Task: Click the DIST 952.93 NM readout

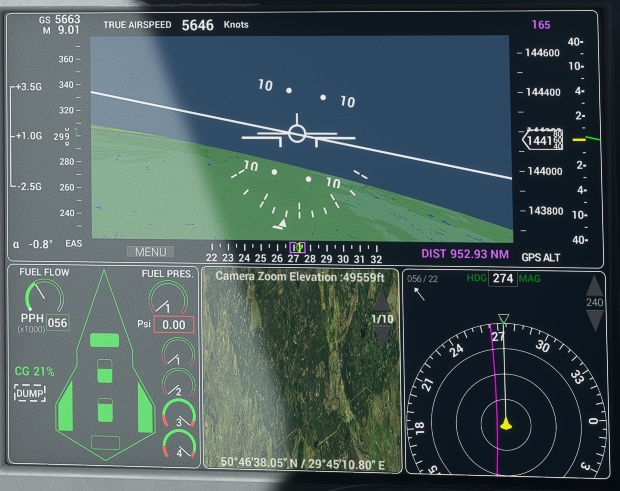Action: tap(465, 254)
